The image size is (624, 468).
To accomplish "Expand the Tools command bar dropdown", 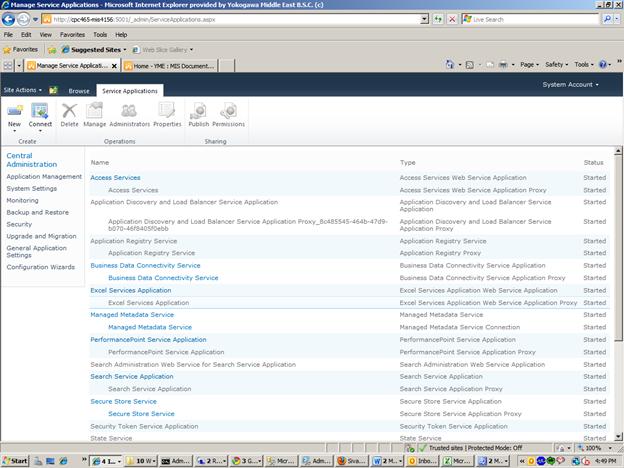I will tap(584, 64).
